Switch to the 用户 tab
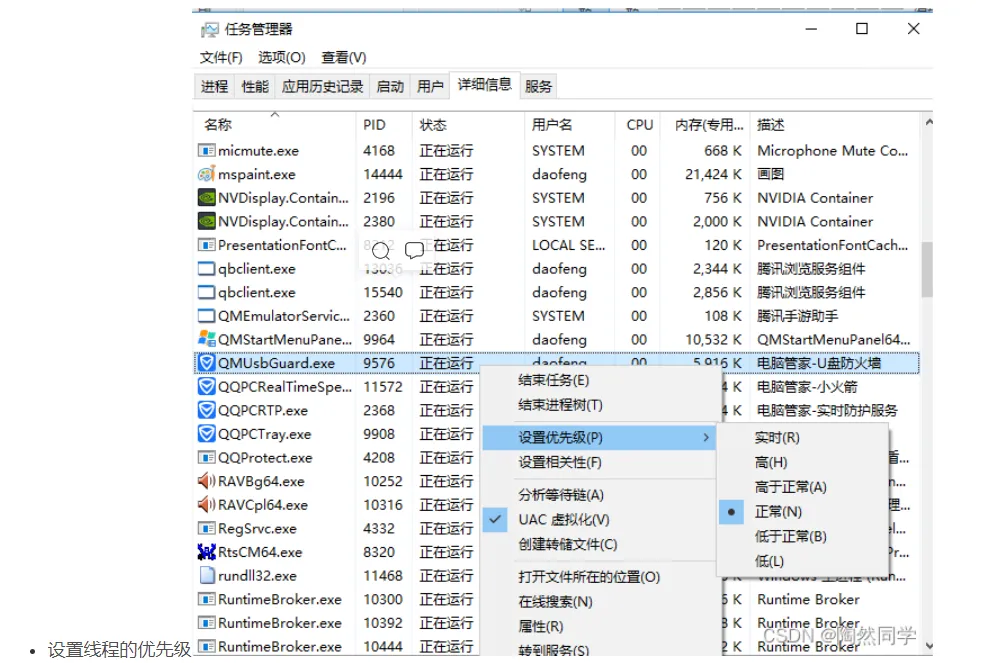Image resolution: width=997 pixels, height=663 pixels. pos(430,86)
